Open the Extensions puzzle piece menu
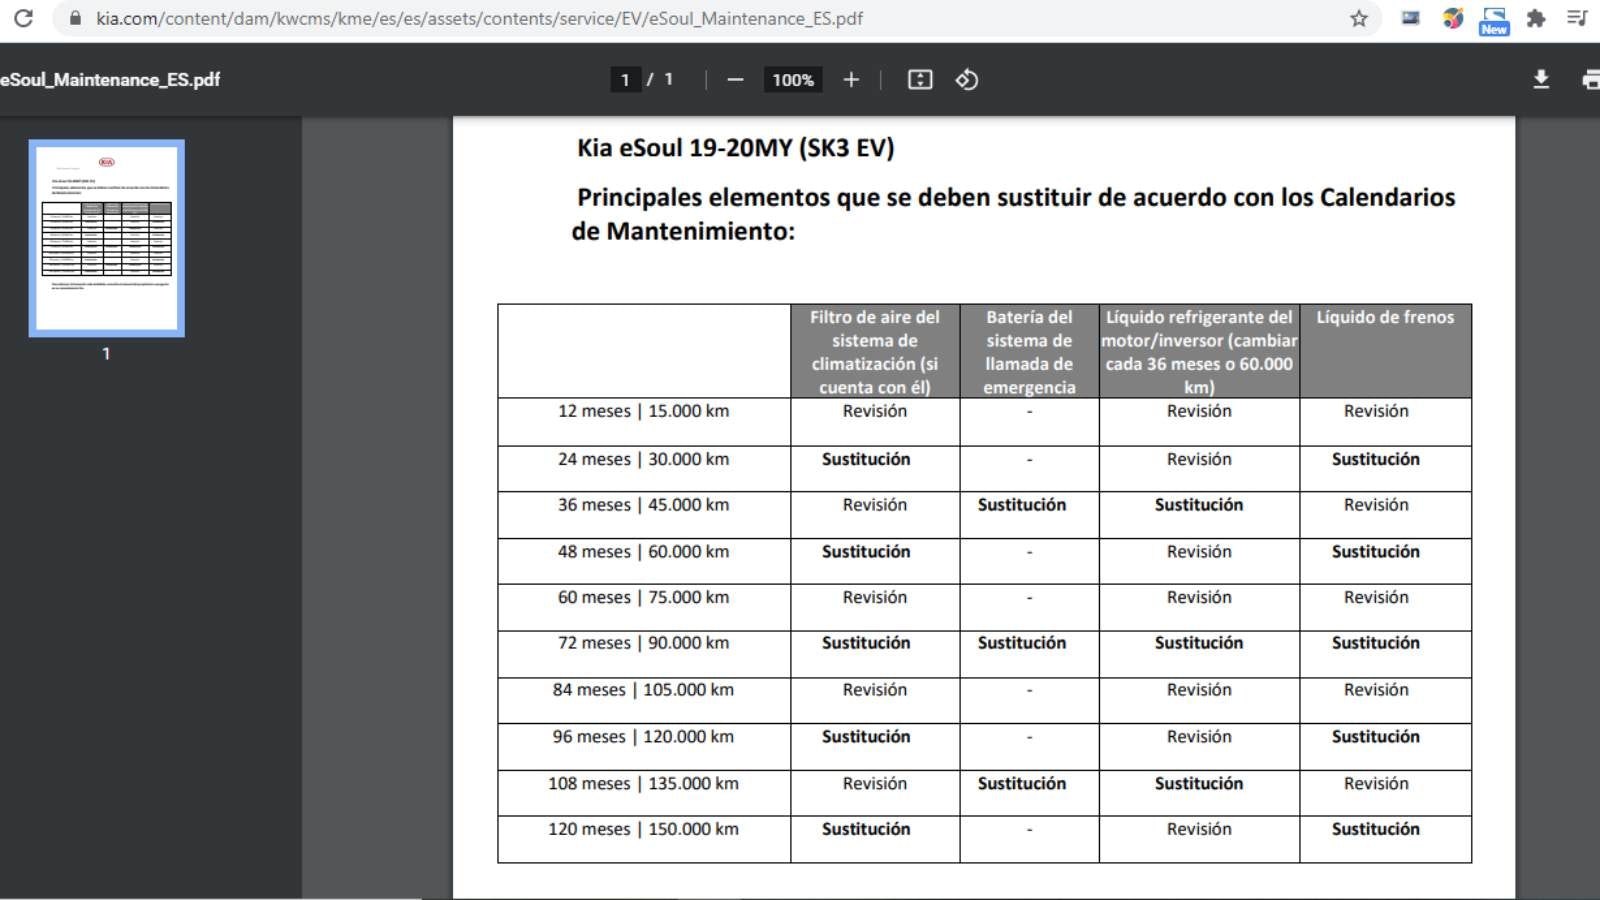The height and width of the screenshot is (900, 1600). (1536, 18)
